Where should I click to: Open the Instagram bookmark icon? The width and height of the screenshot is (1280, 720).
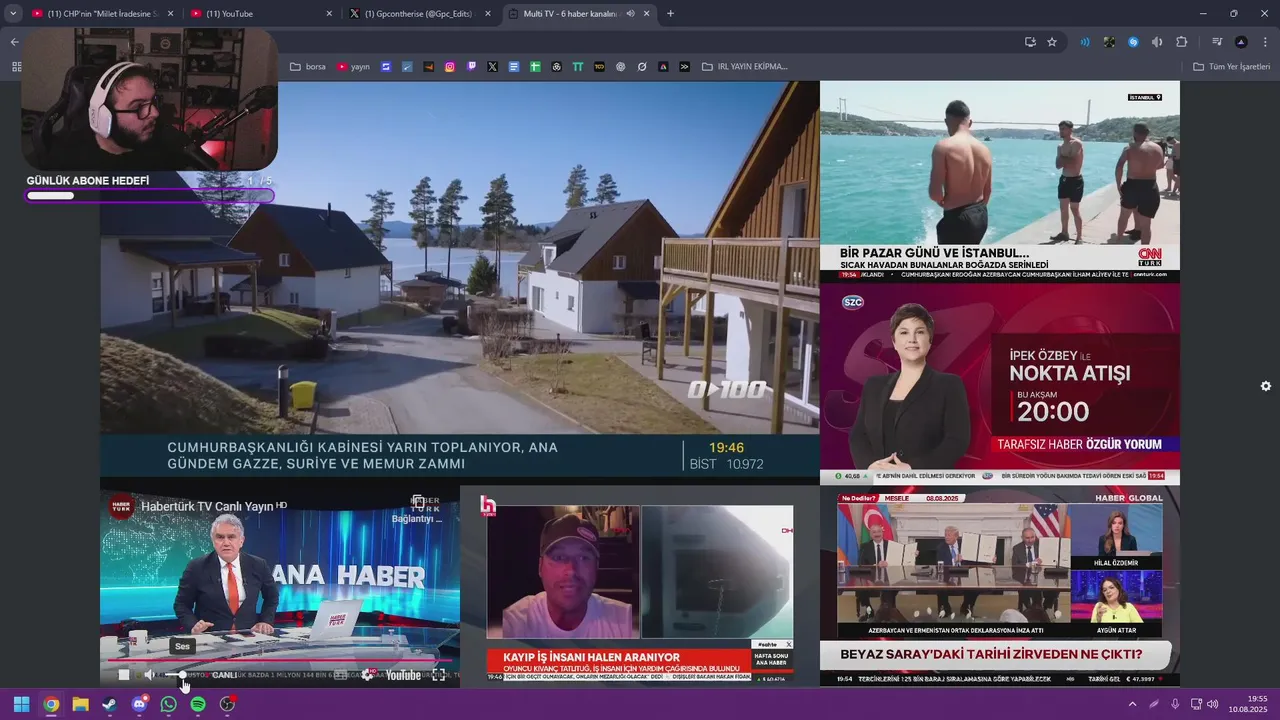(x=450, y=67)
